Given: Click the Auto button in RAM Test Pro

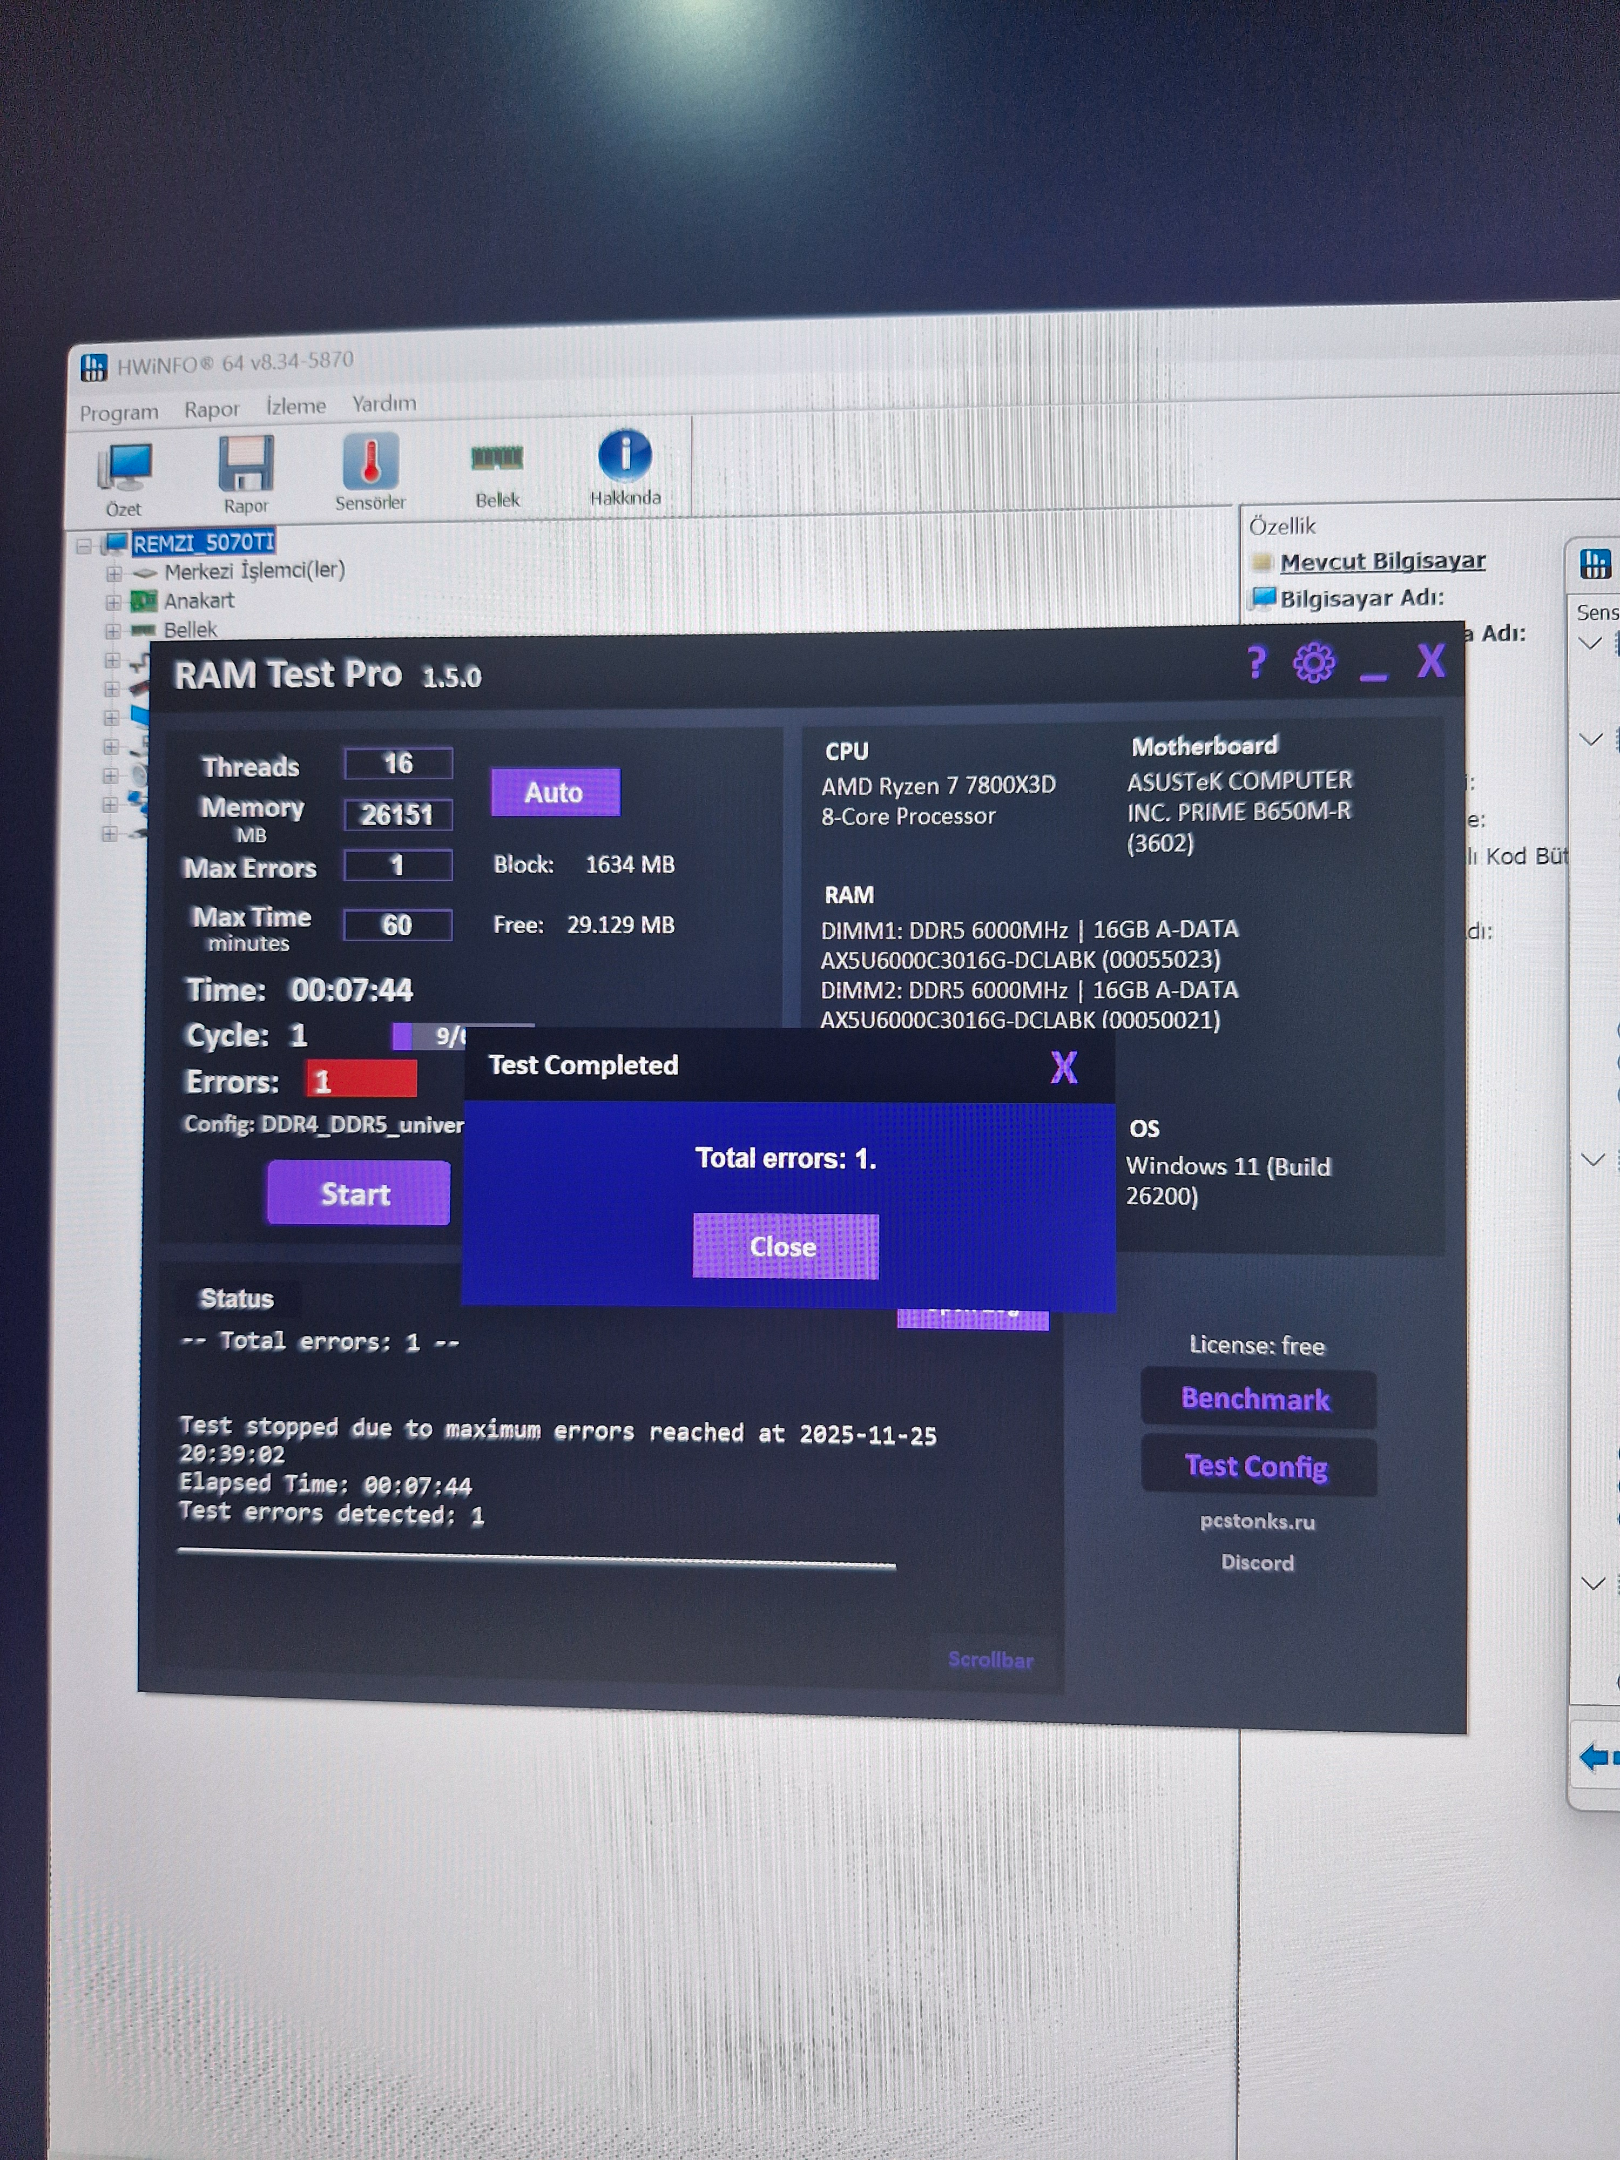Looking at the screenshot, I should click(555, 793).
